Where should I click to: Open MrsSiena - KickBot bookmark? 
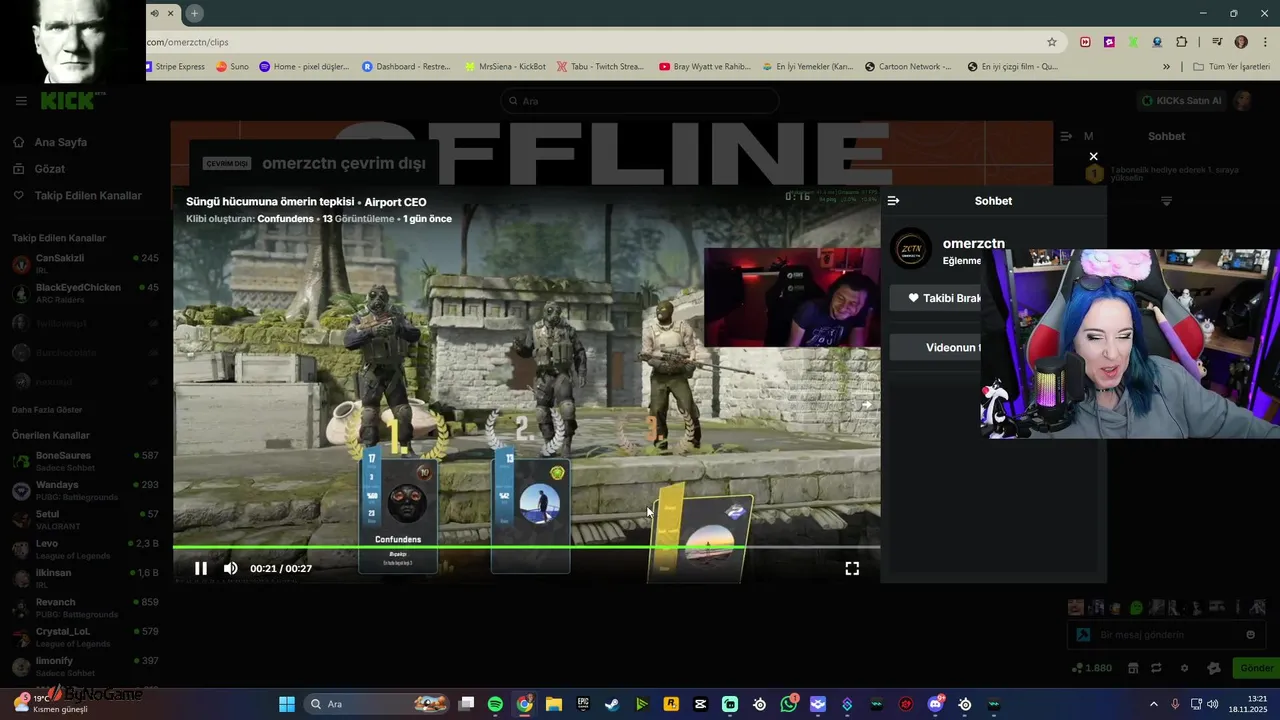pyautogui.click(x=506, y=67)
